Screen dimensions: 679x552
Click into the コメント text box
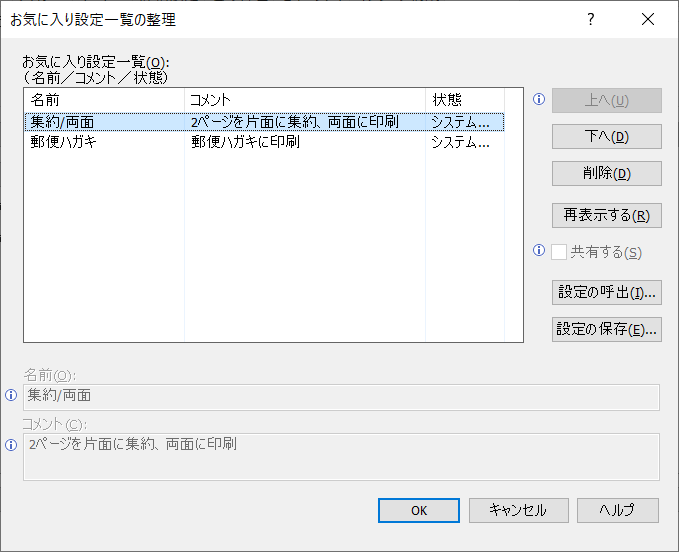tap(340, 456)
